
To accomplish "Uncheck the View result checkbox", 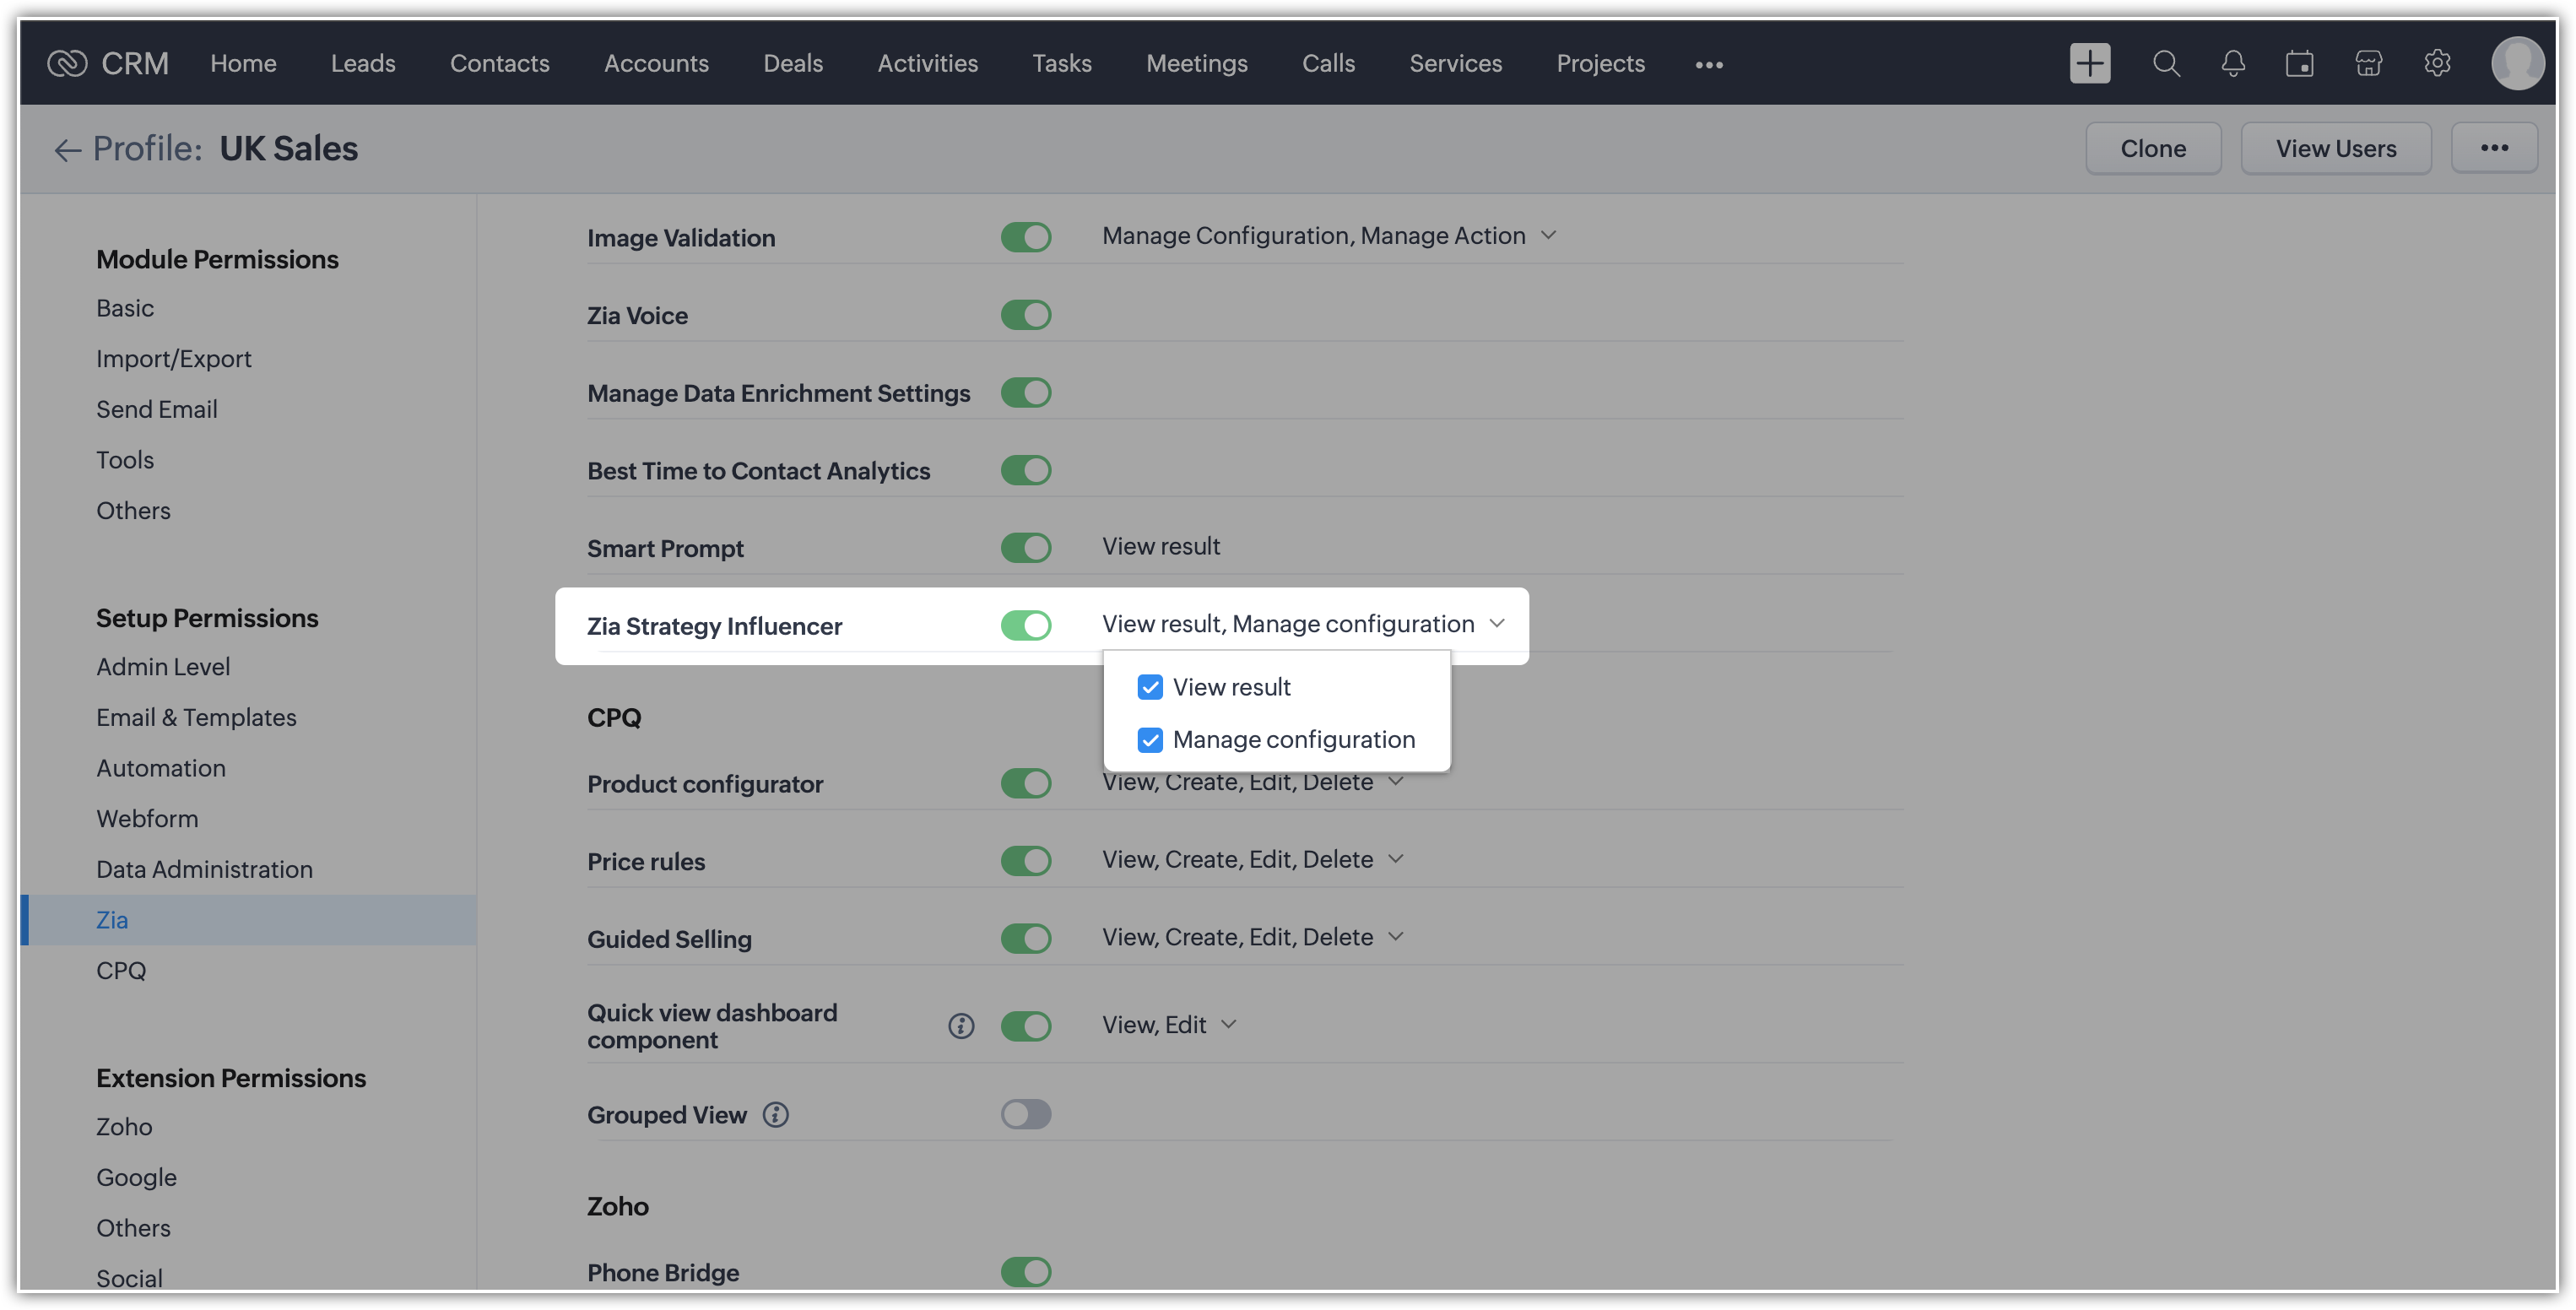I will [1149, 687].
